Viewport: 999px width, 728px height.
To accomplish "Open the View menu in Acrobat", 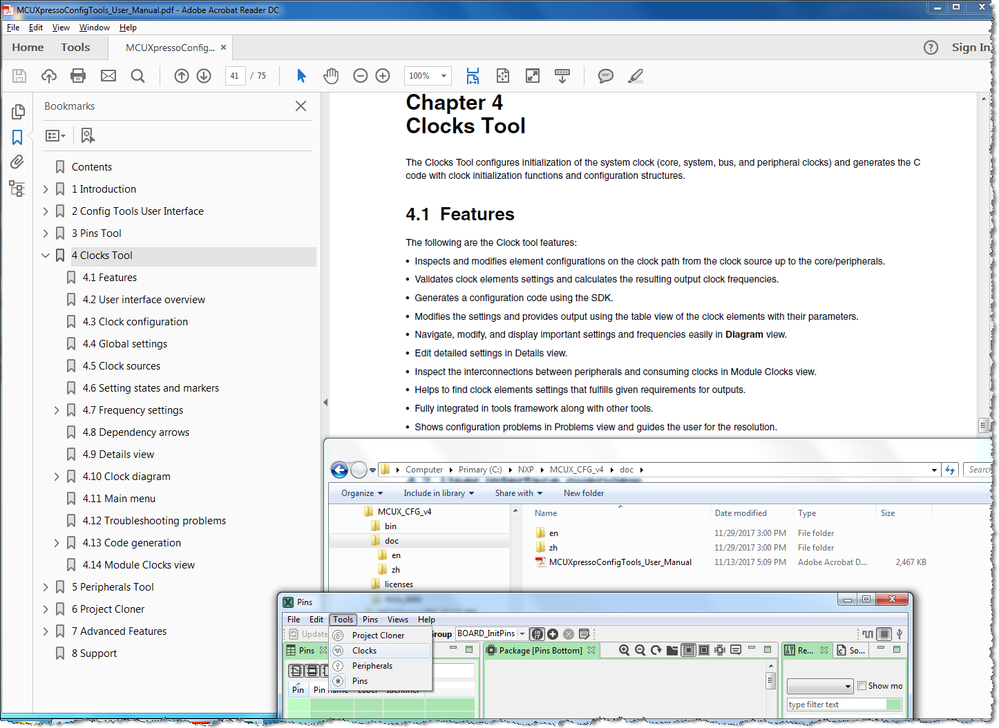I will click(61, 27).
